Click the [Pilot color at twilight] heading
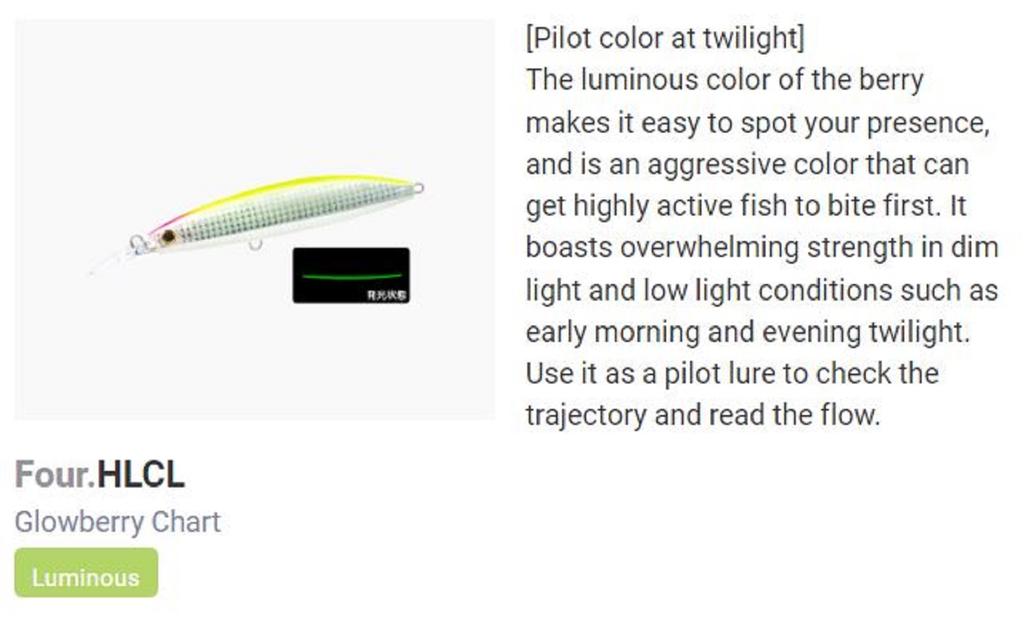 [x=664, y=38]
